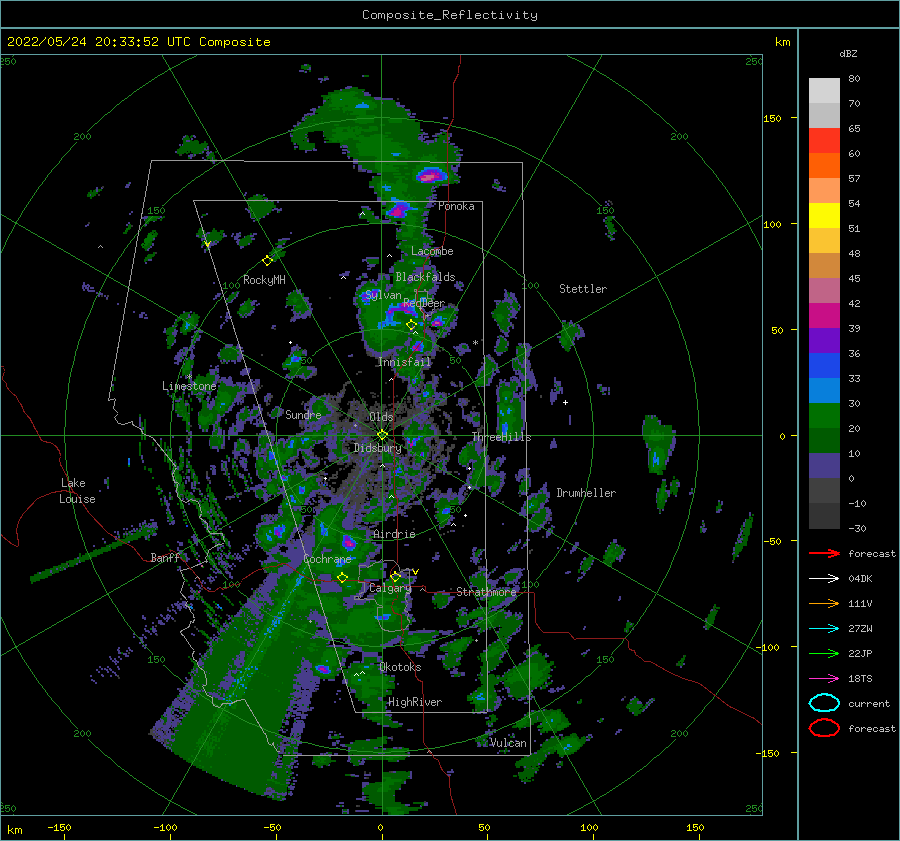This screenshot has height=841, width=900.
Task: Click the cyan 27ZW arrow icon
Action: [824, 629]
